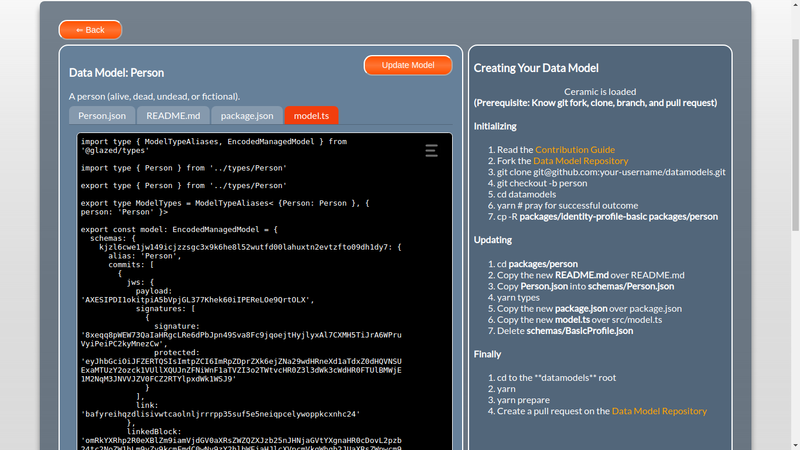Click 'Copy Person.json into schemas' step
800x450 pixels.
(x=585, y=286)
